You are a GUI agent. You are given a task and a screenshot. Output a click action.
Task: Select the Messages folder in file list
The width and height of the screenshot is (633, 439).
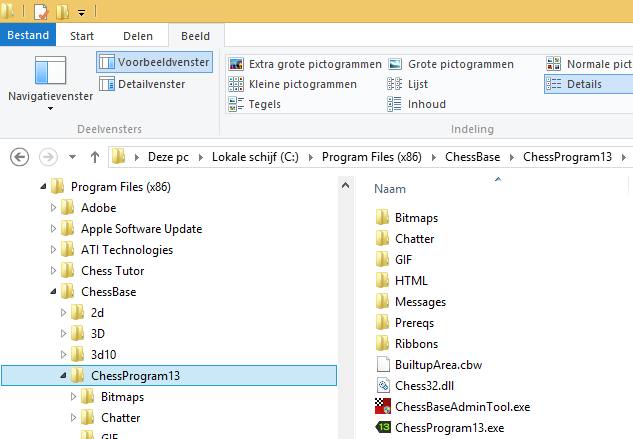411,302
